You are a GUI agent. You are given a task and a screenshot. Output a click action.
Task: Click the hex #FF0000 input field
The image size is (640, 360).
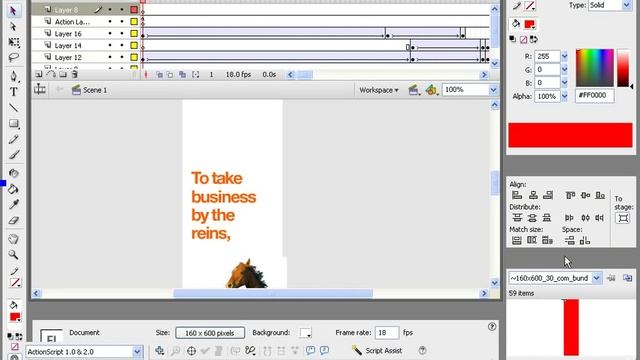pos(595,96)
